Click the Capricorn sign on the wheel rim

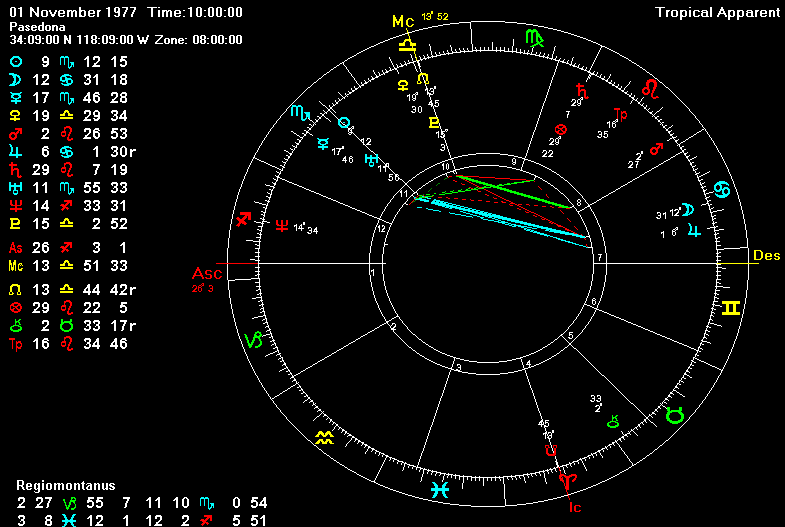(x=253, y=340)
